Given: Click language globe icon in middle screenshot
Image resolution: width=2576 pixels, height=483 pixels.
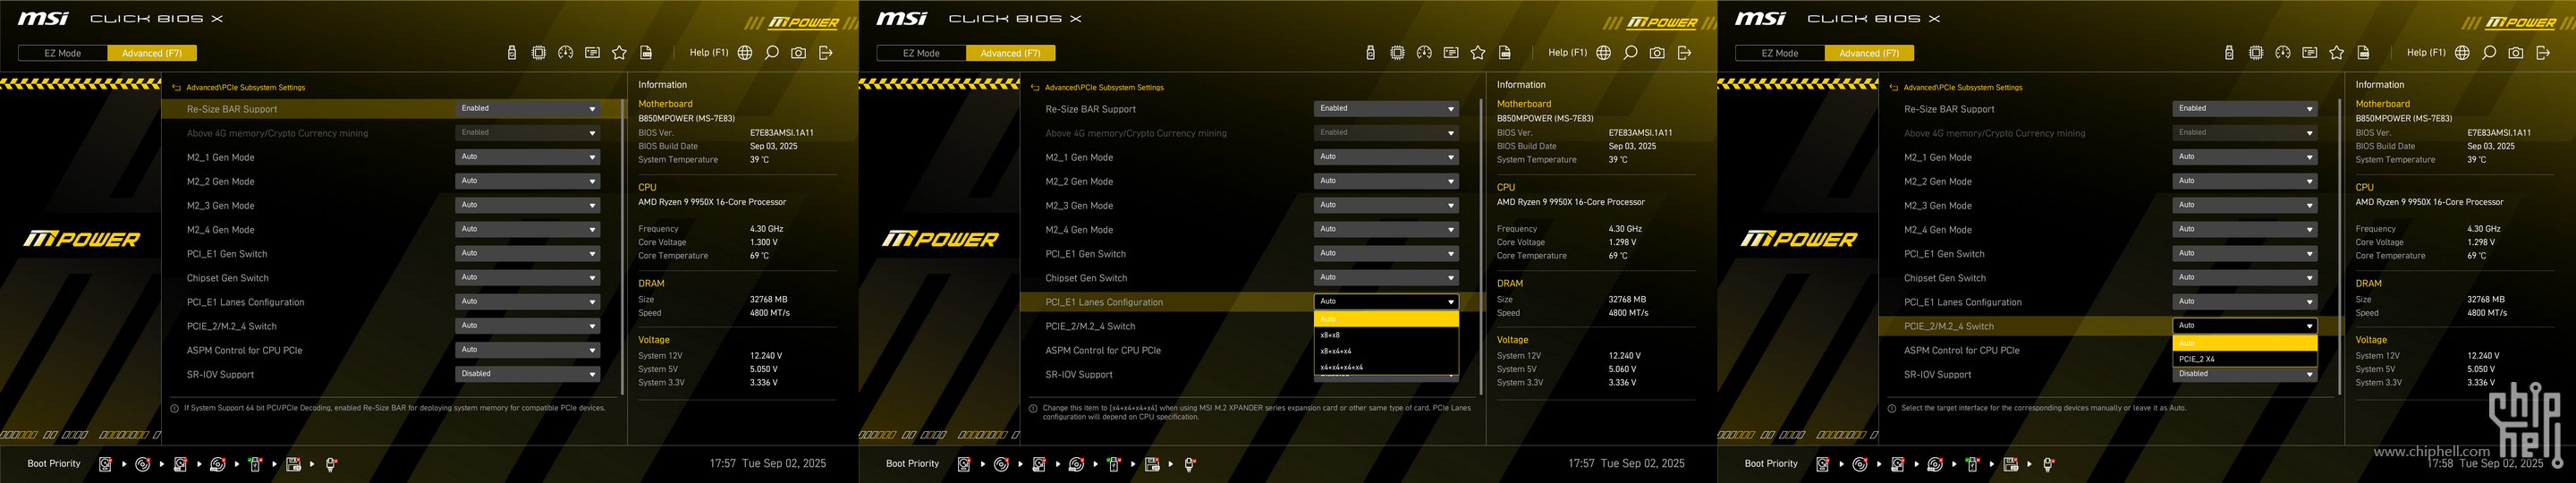Looking at the screenshot, I should tap(1604, 53).
